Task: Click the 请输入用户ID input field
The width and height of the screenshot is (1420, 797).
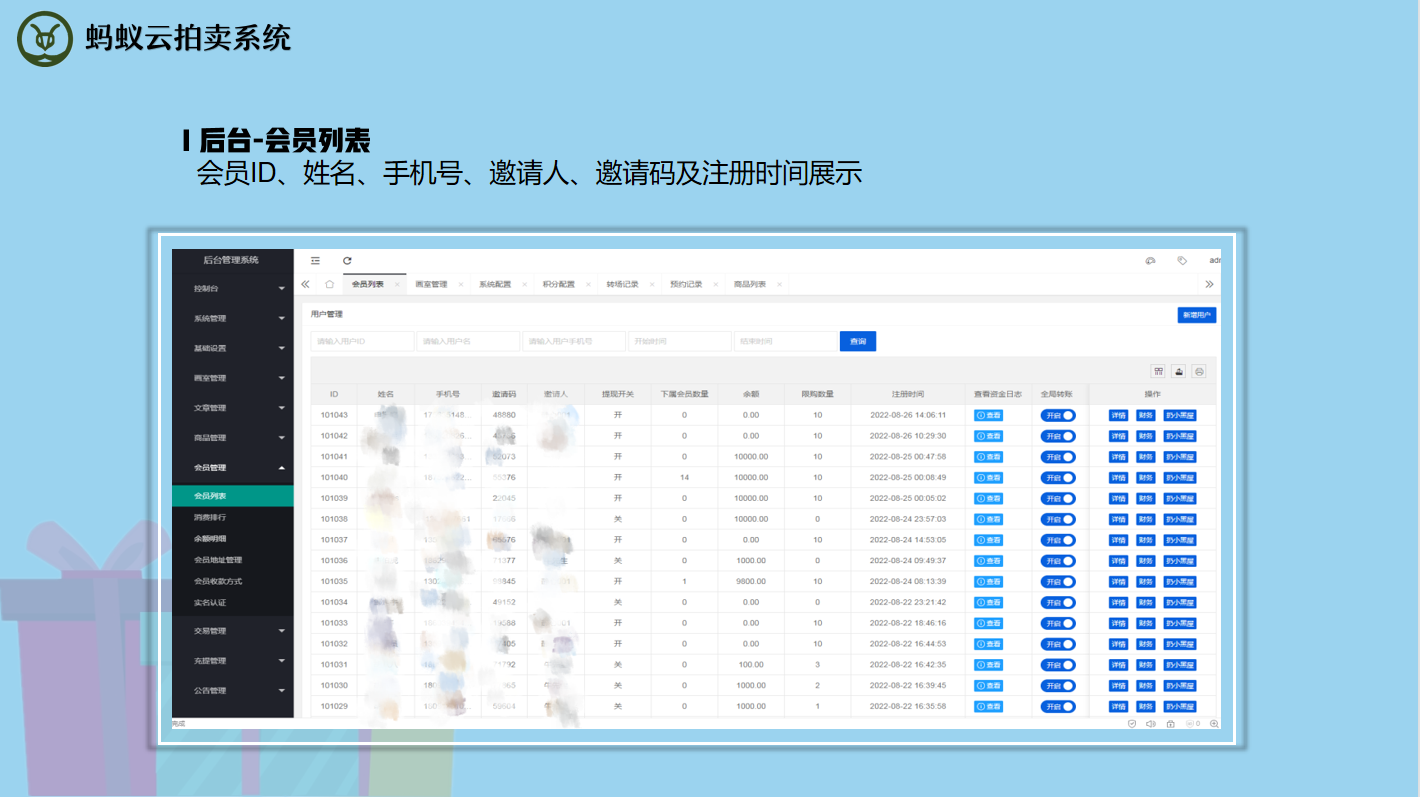Action: tap(362, 342)
